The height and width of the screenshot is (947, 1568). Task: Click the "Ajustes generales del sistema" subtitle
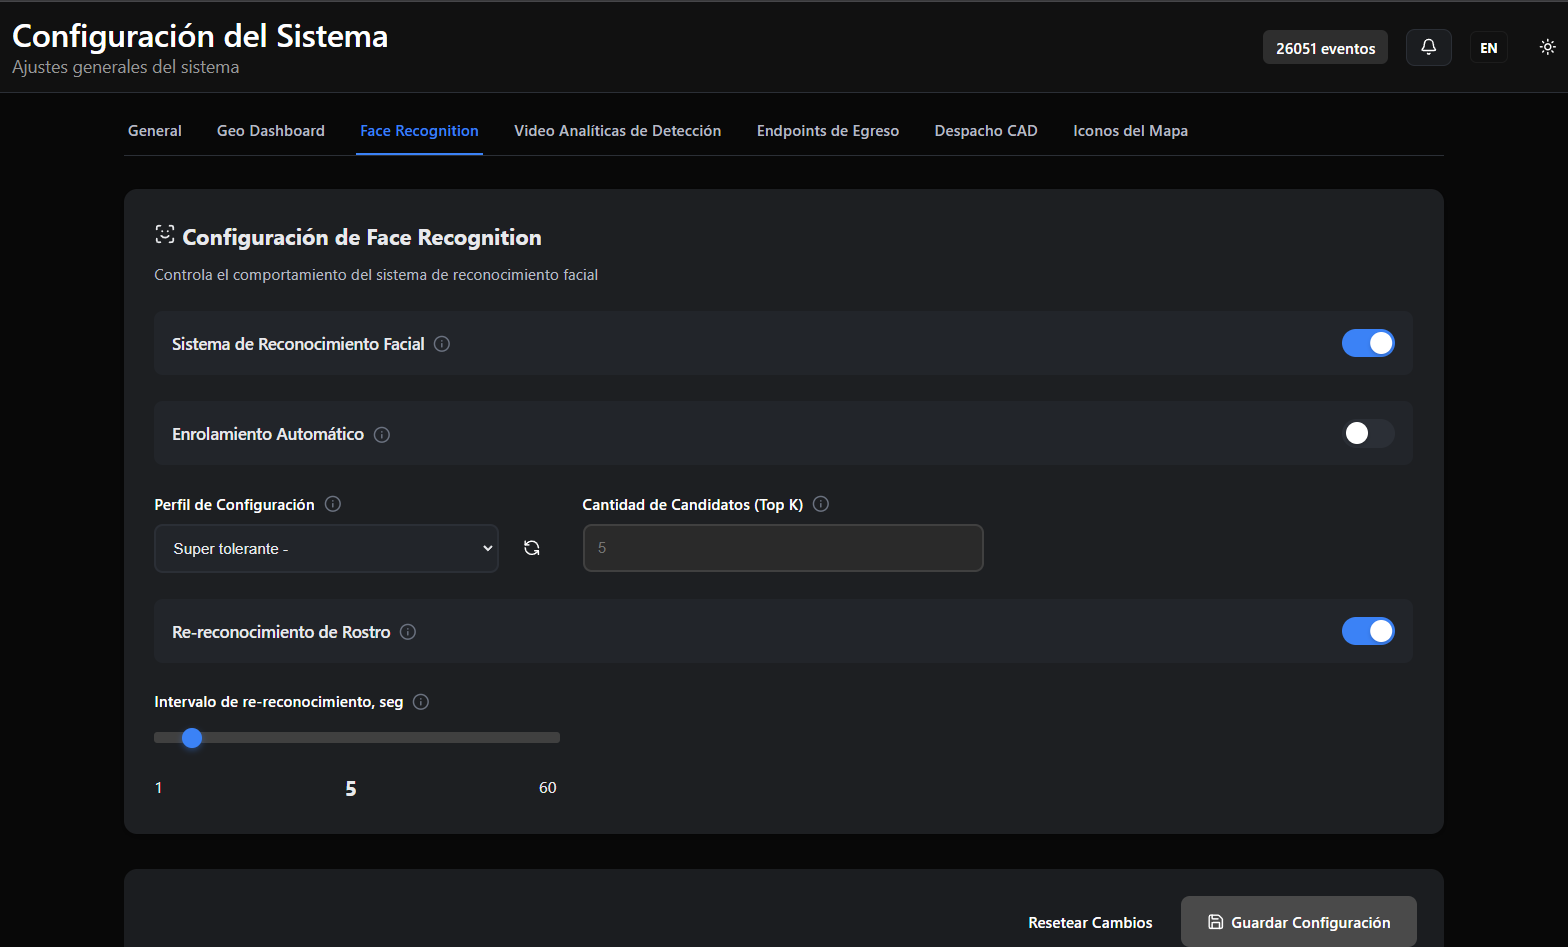126,67
